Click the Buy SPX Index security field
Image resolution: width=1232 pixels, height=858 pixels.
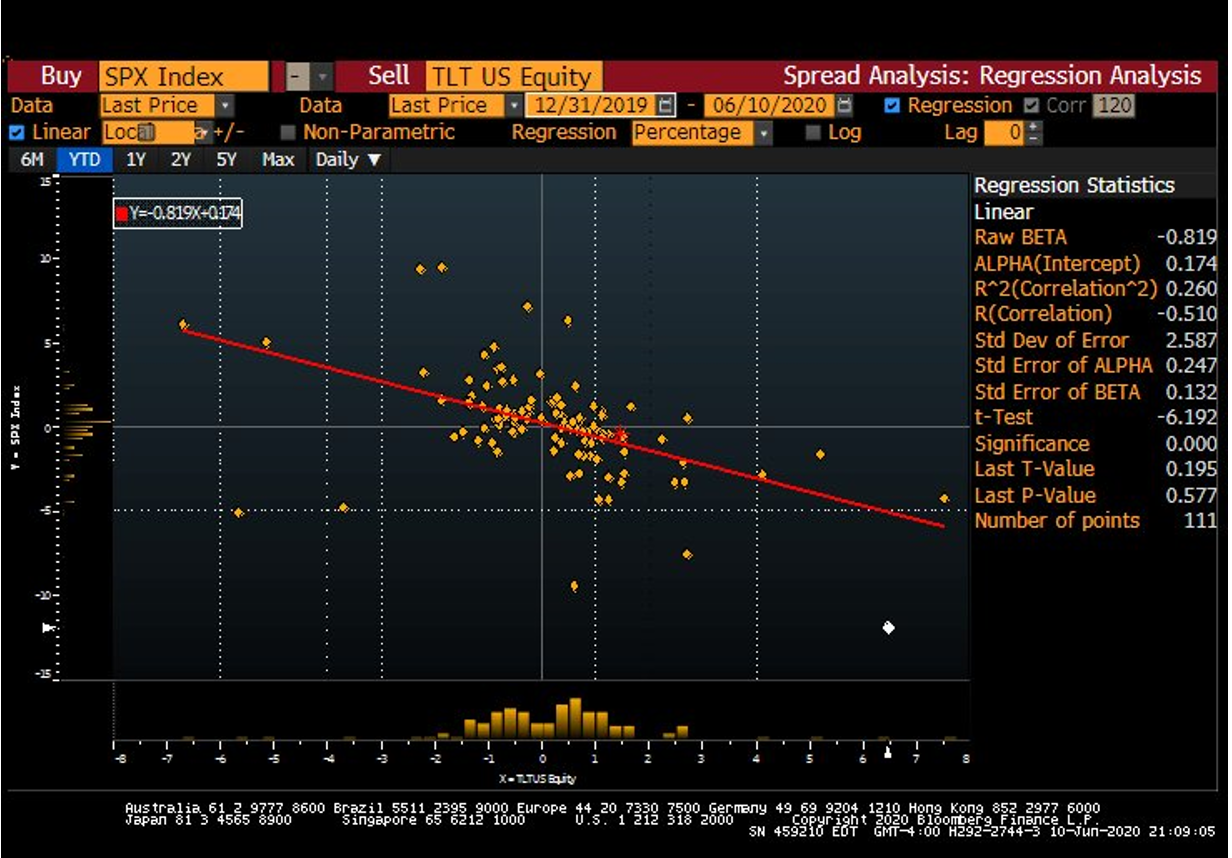pyautogui.click(x=184, y=77)
